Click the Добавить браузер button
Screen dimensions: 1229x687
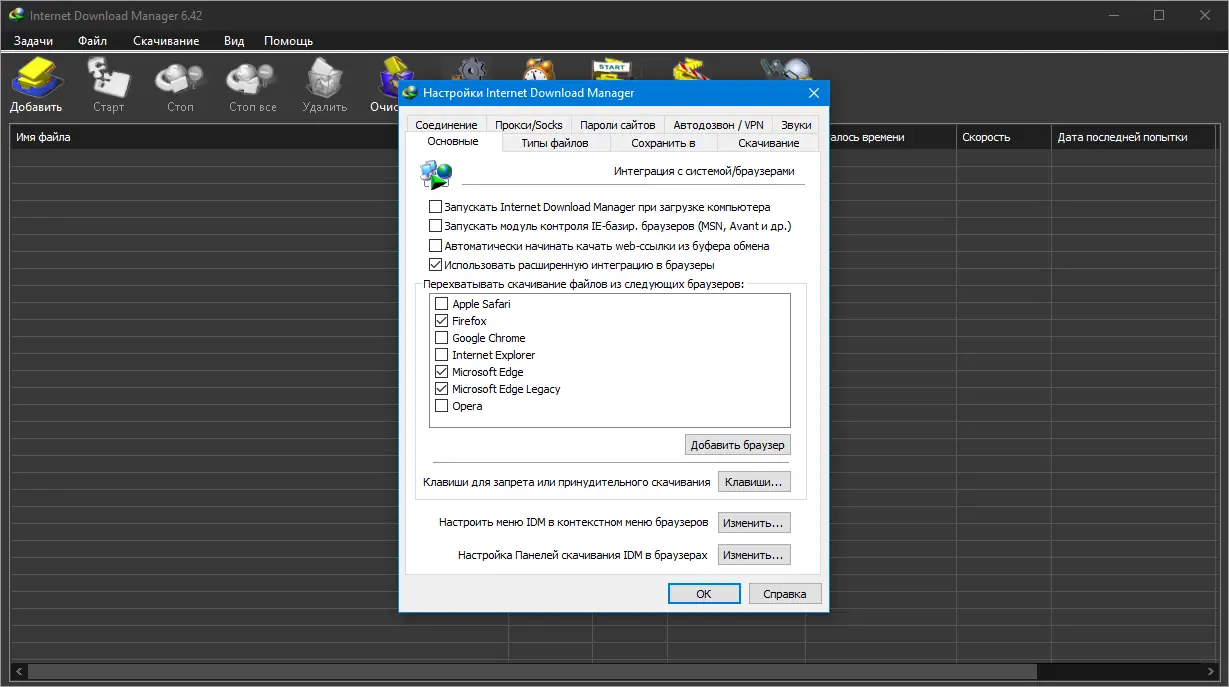[x=738, y=444]
